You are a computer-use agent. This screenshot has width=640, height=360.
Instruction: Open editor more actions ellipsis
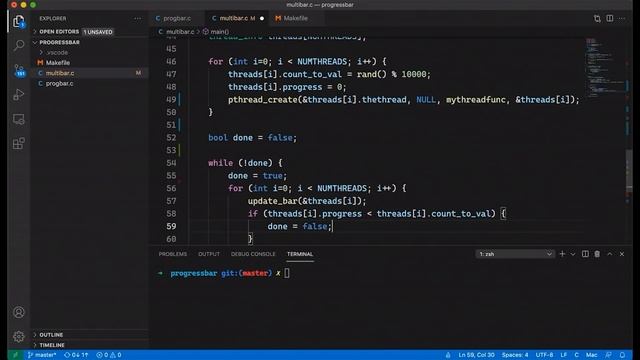click(x=622, y=18)
